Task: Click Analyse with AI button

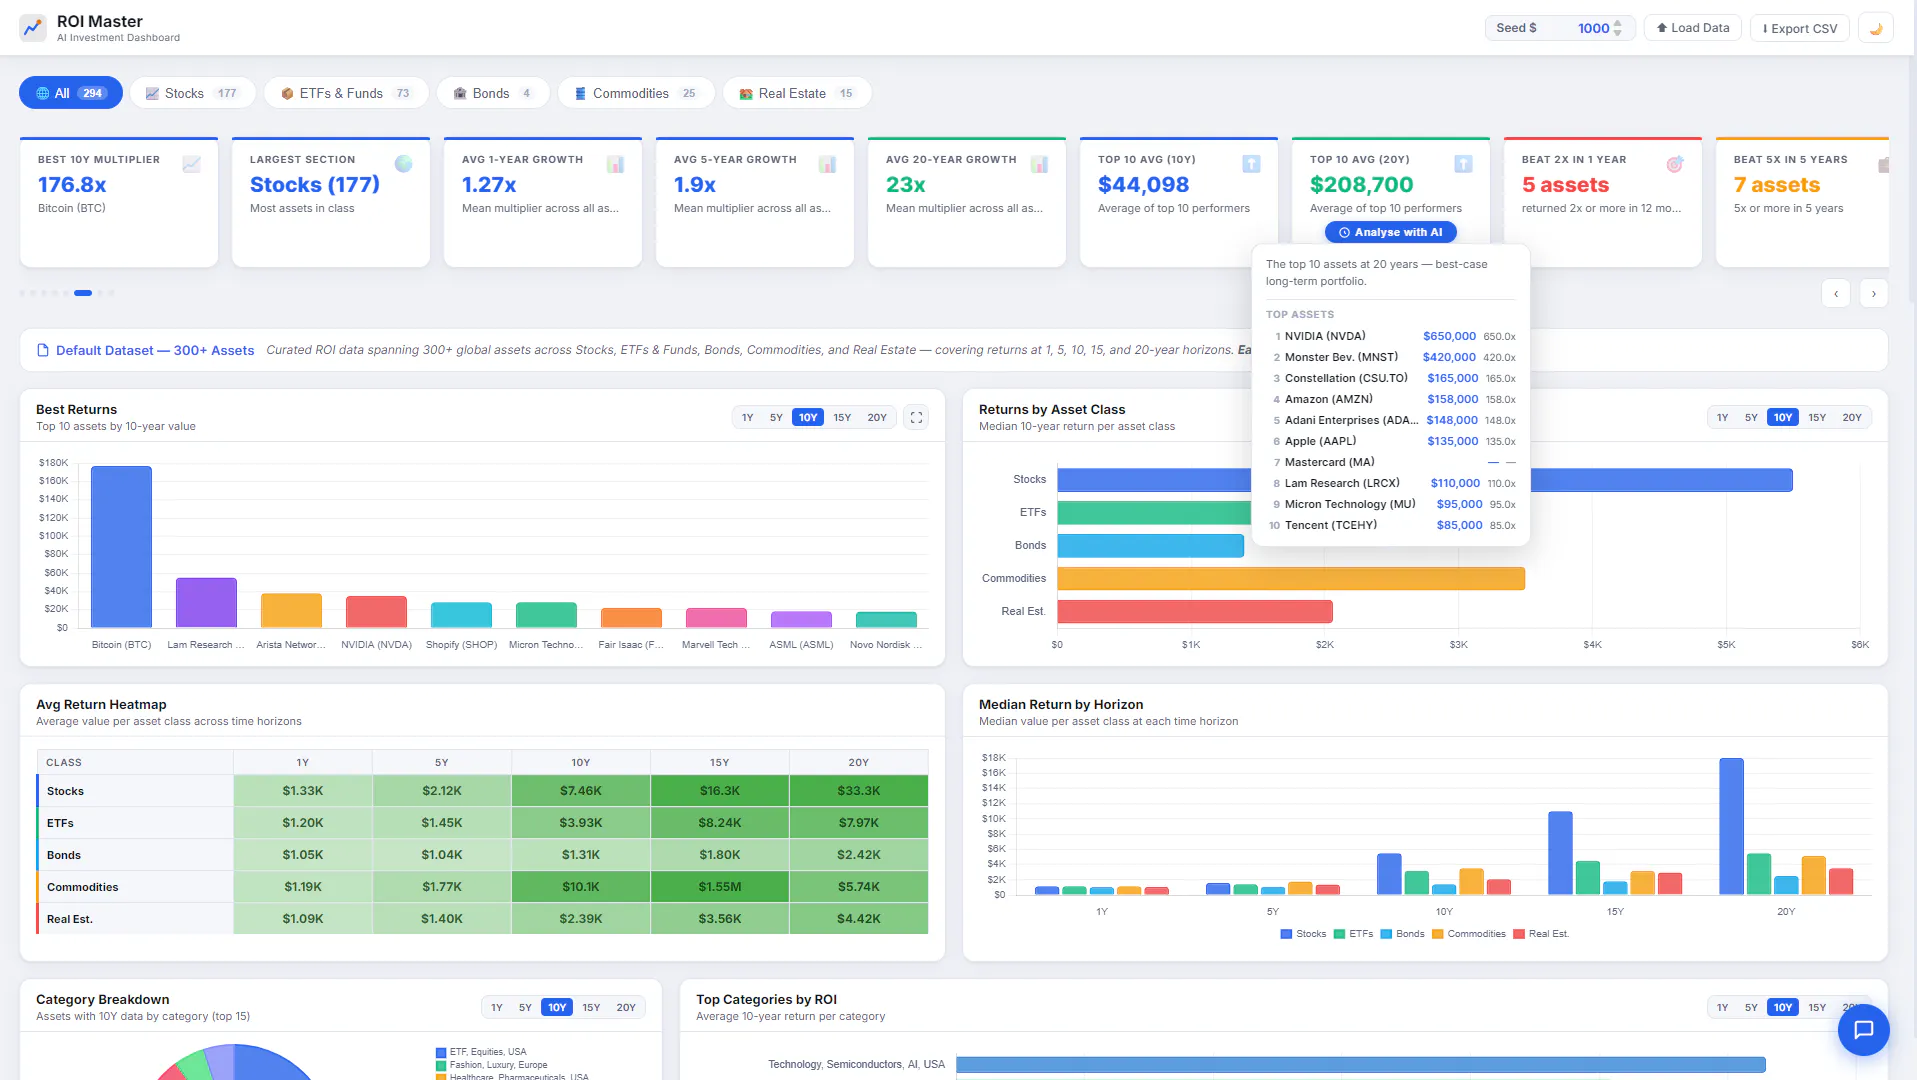Action: 1391,232
